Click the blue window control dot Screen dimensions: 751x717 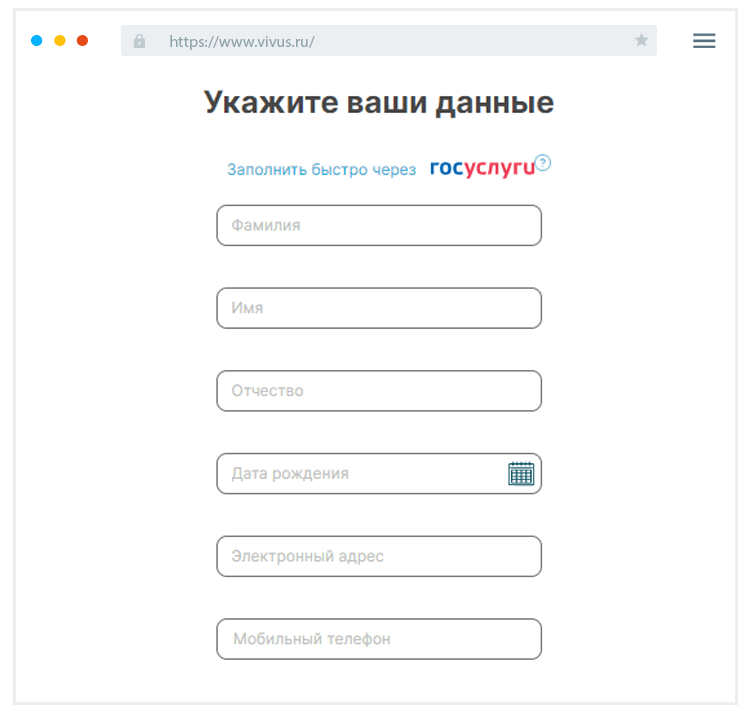(37, 41)
